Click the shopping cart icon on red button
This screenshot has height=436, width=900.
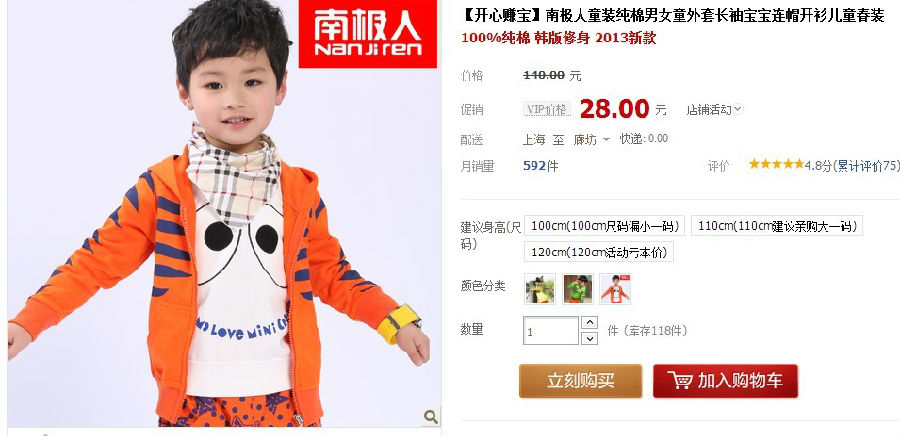click(680, 380)
